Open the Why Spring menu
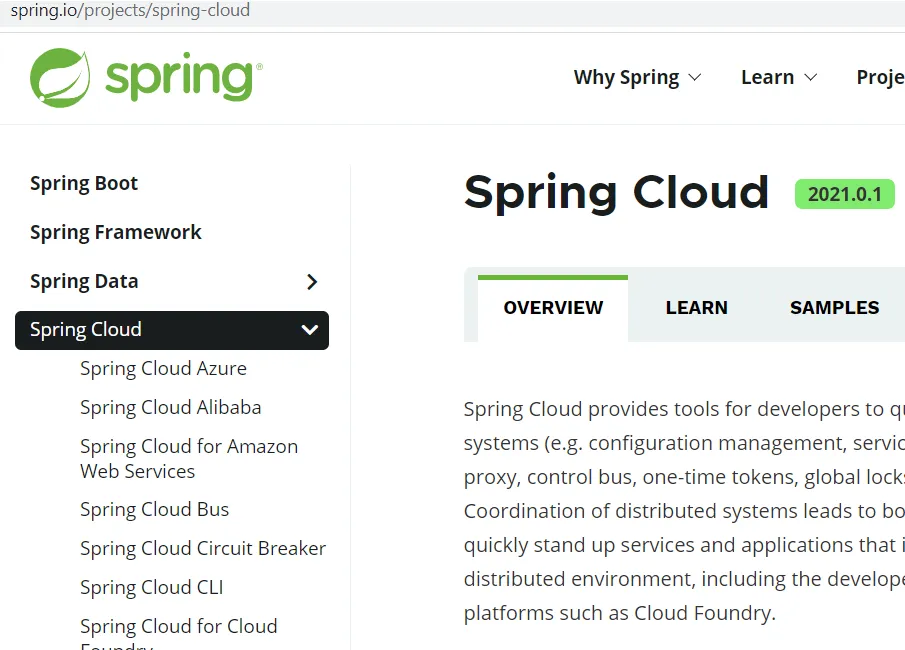This screenshot has width=905, height=650. 637,77
